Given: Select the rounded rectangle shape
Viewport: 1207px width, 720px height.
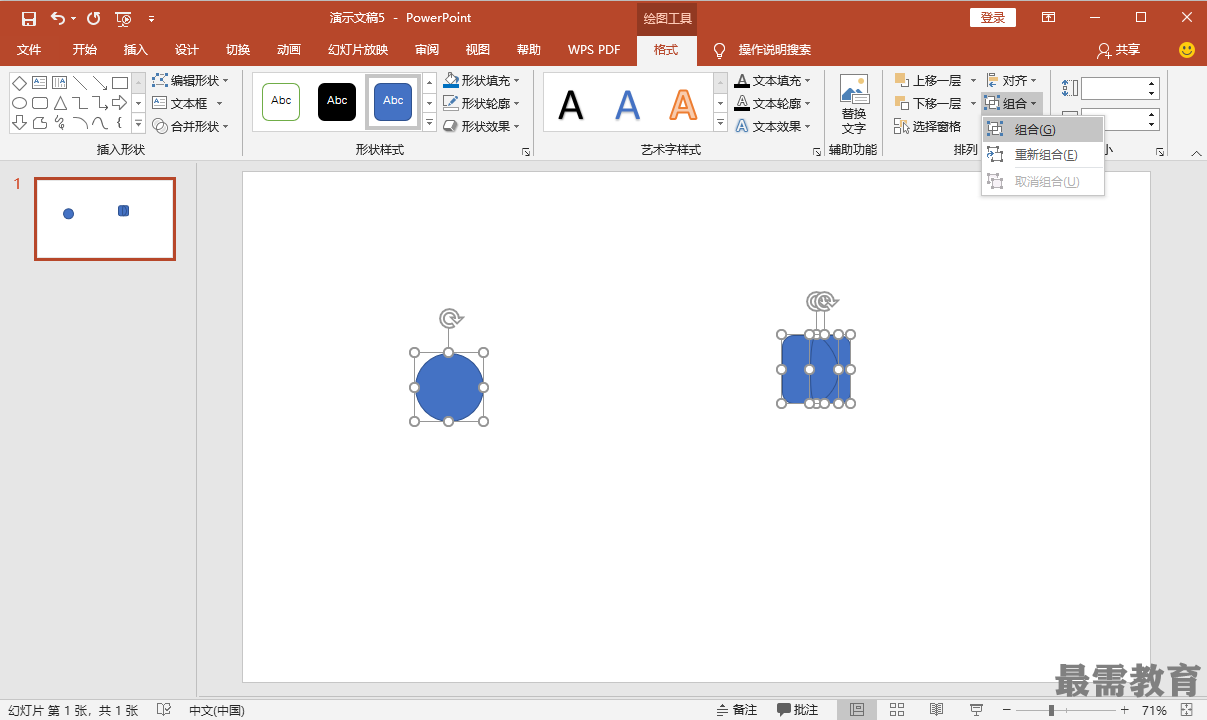Looking at the screenshot, I should pos(40,103).
